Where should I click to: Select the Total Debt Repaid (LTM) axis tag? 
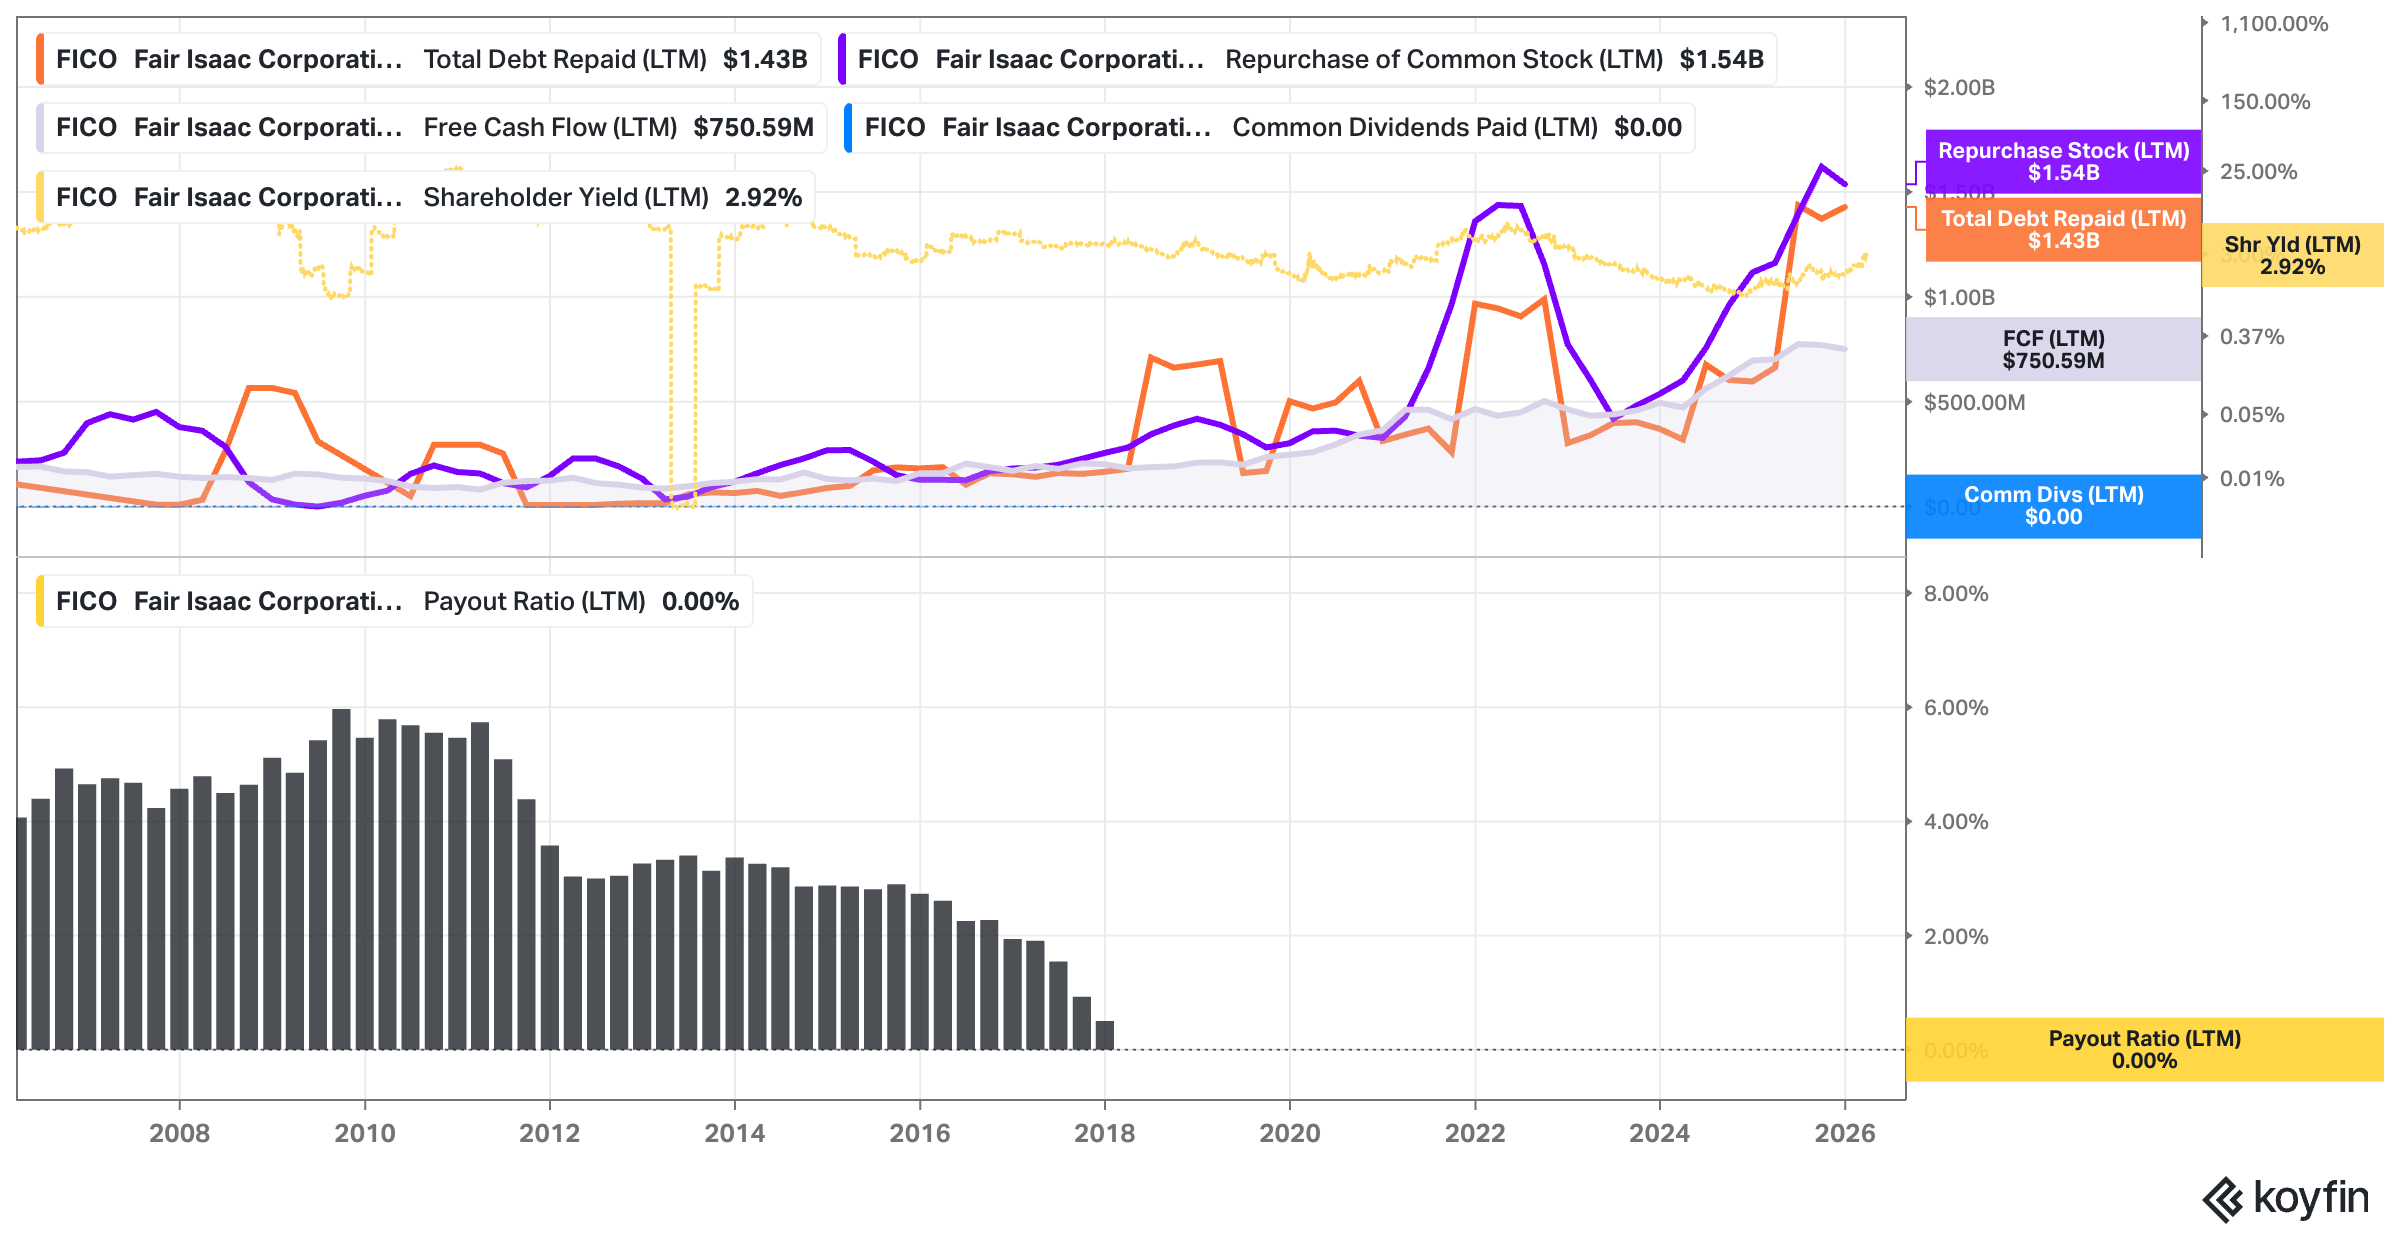[2063, 229]
